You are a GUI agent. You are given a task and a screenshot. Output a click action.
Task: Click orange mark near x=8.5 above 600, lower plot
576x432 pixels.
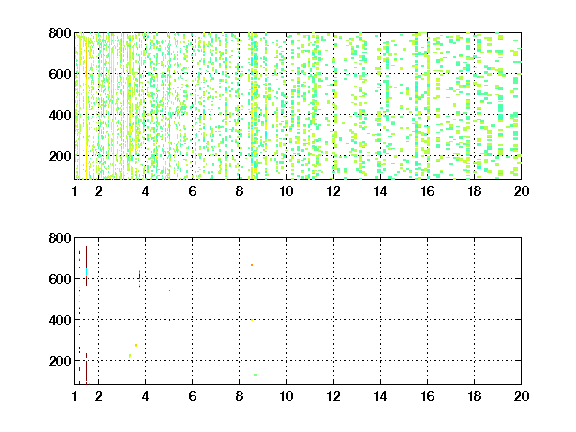(x=252, y=265)
